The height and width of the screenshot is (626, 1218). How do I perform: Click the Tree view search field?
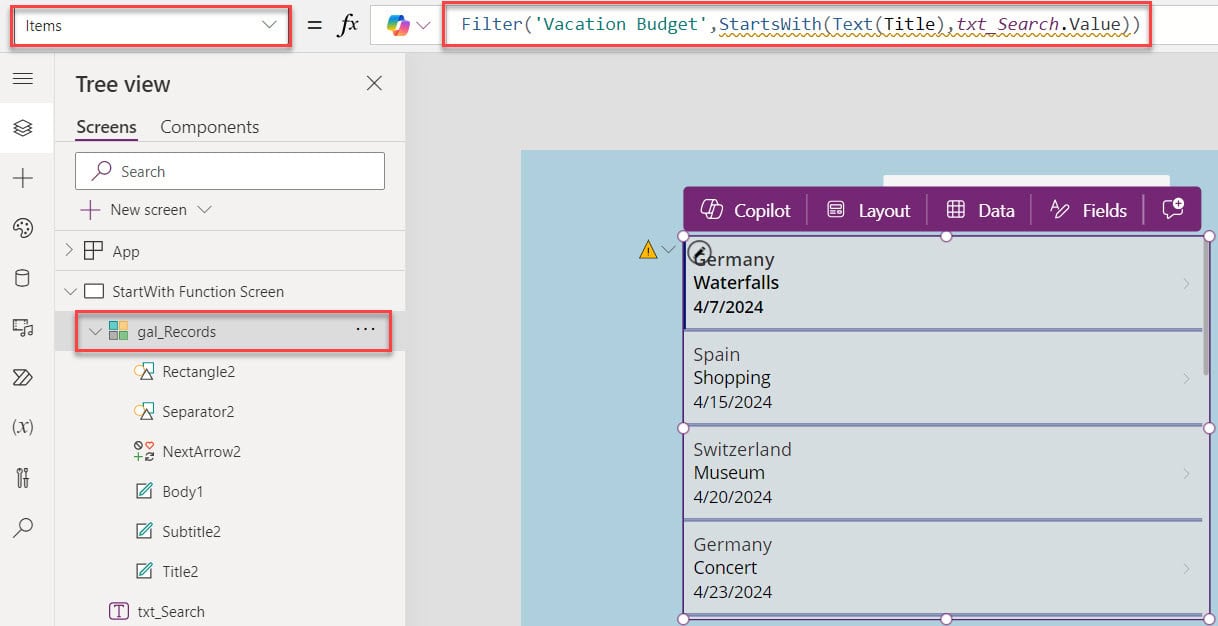230,171
